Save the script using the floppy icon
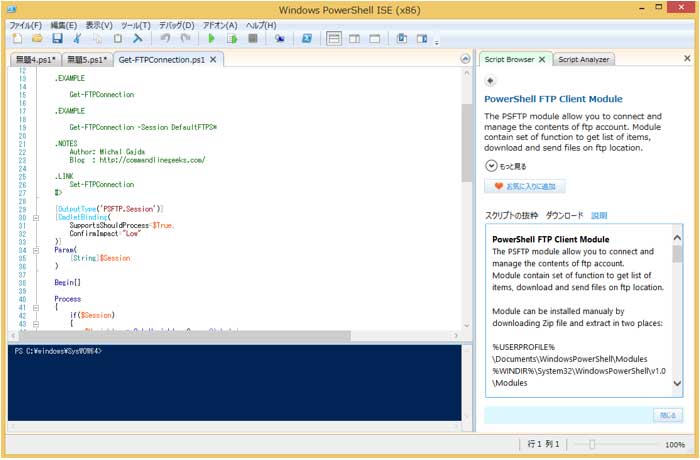 [x=57, y=38]
